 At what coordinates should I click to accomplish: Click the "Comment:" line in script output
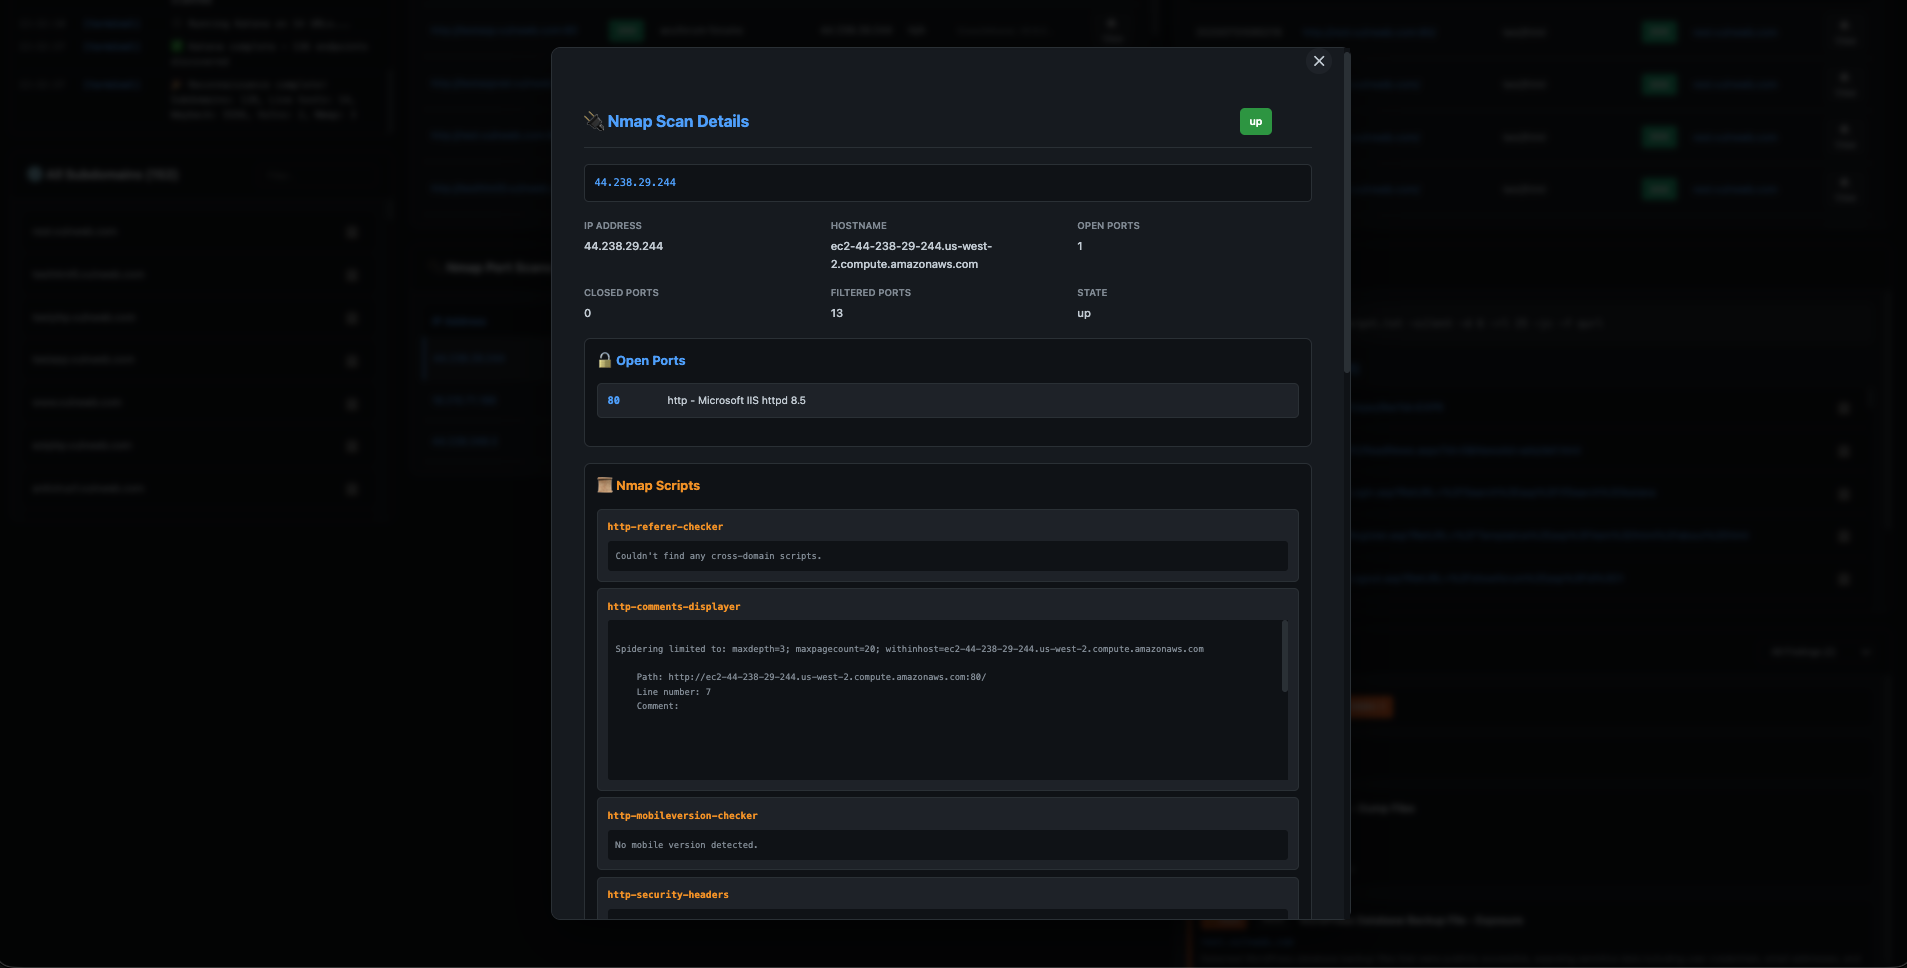pos(657,706)
